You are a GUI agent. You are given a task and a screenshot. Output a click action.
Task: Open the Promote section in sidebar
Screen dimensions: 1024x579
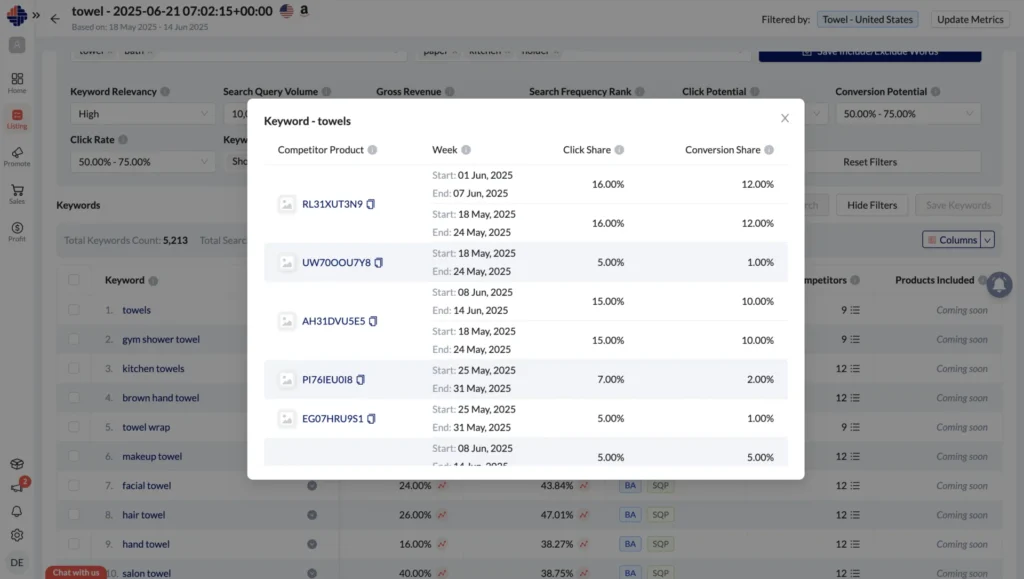pos(17,156)
